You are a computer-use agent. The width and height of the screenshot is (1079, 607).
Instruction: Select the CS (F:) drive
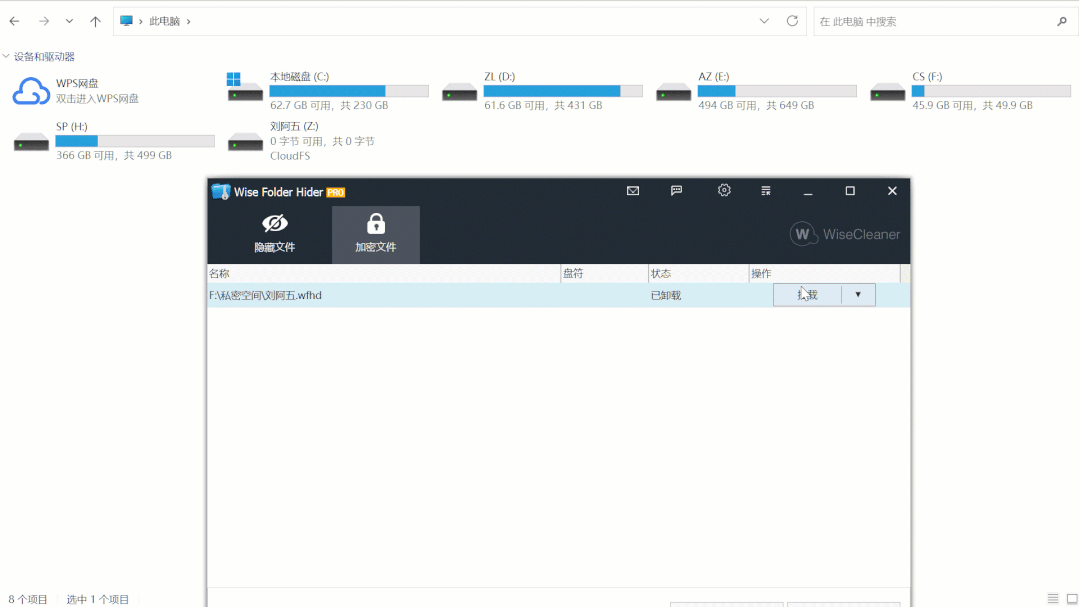pyautogui.click(x=970, y=91)
